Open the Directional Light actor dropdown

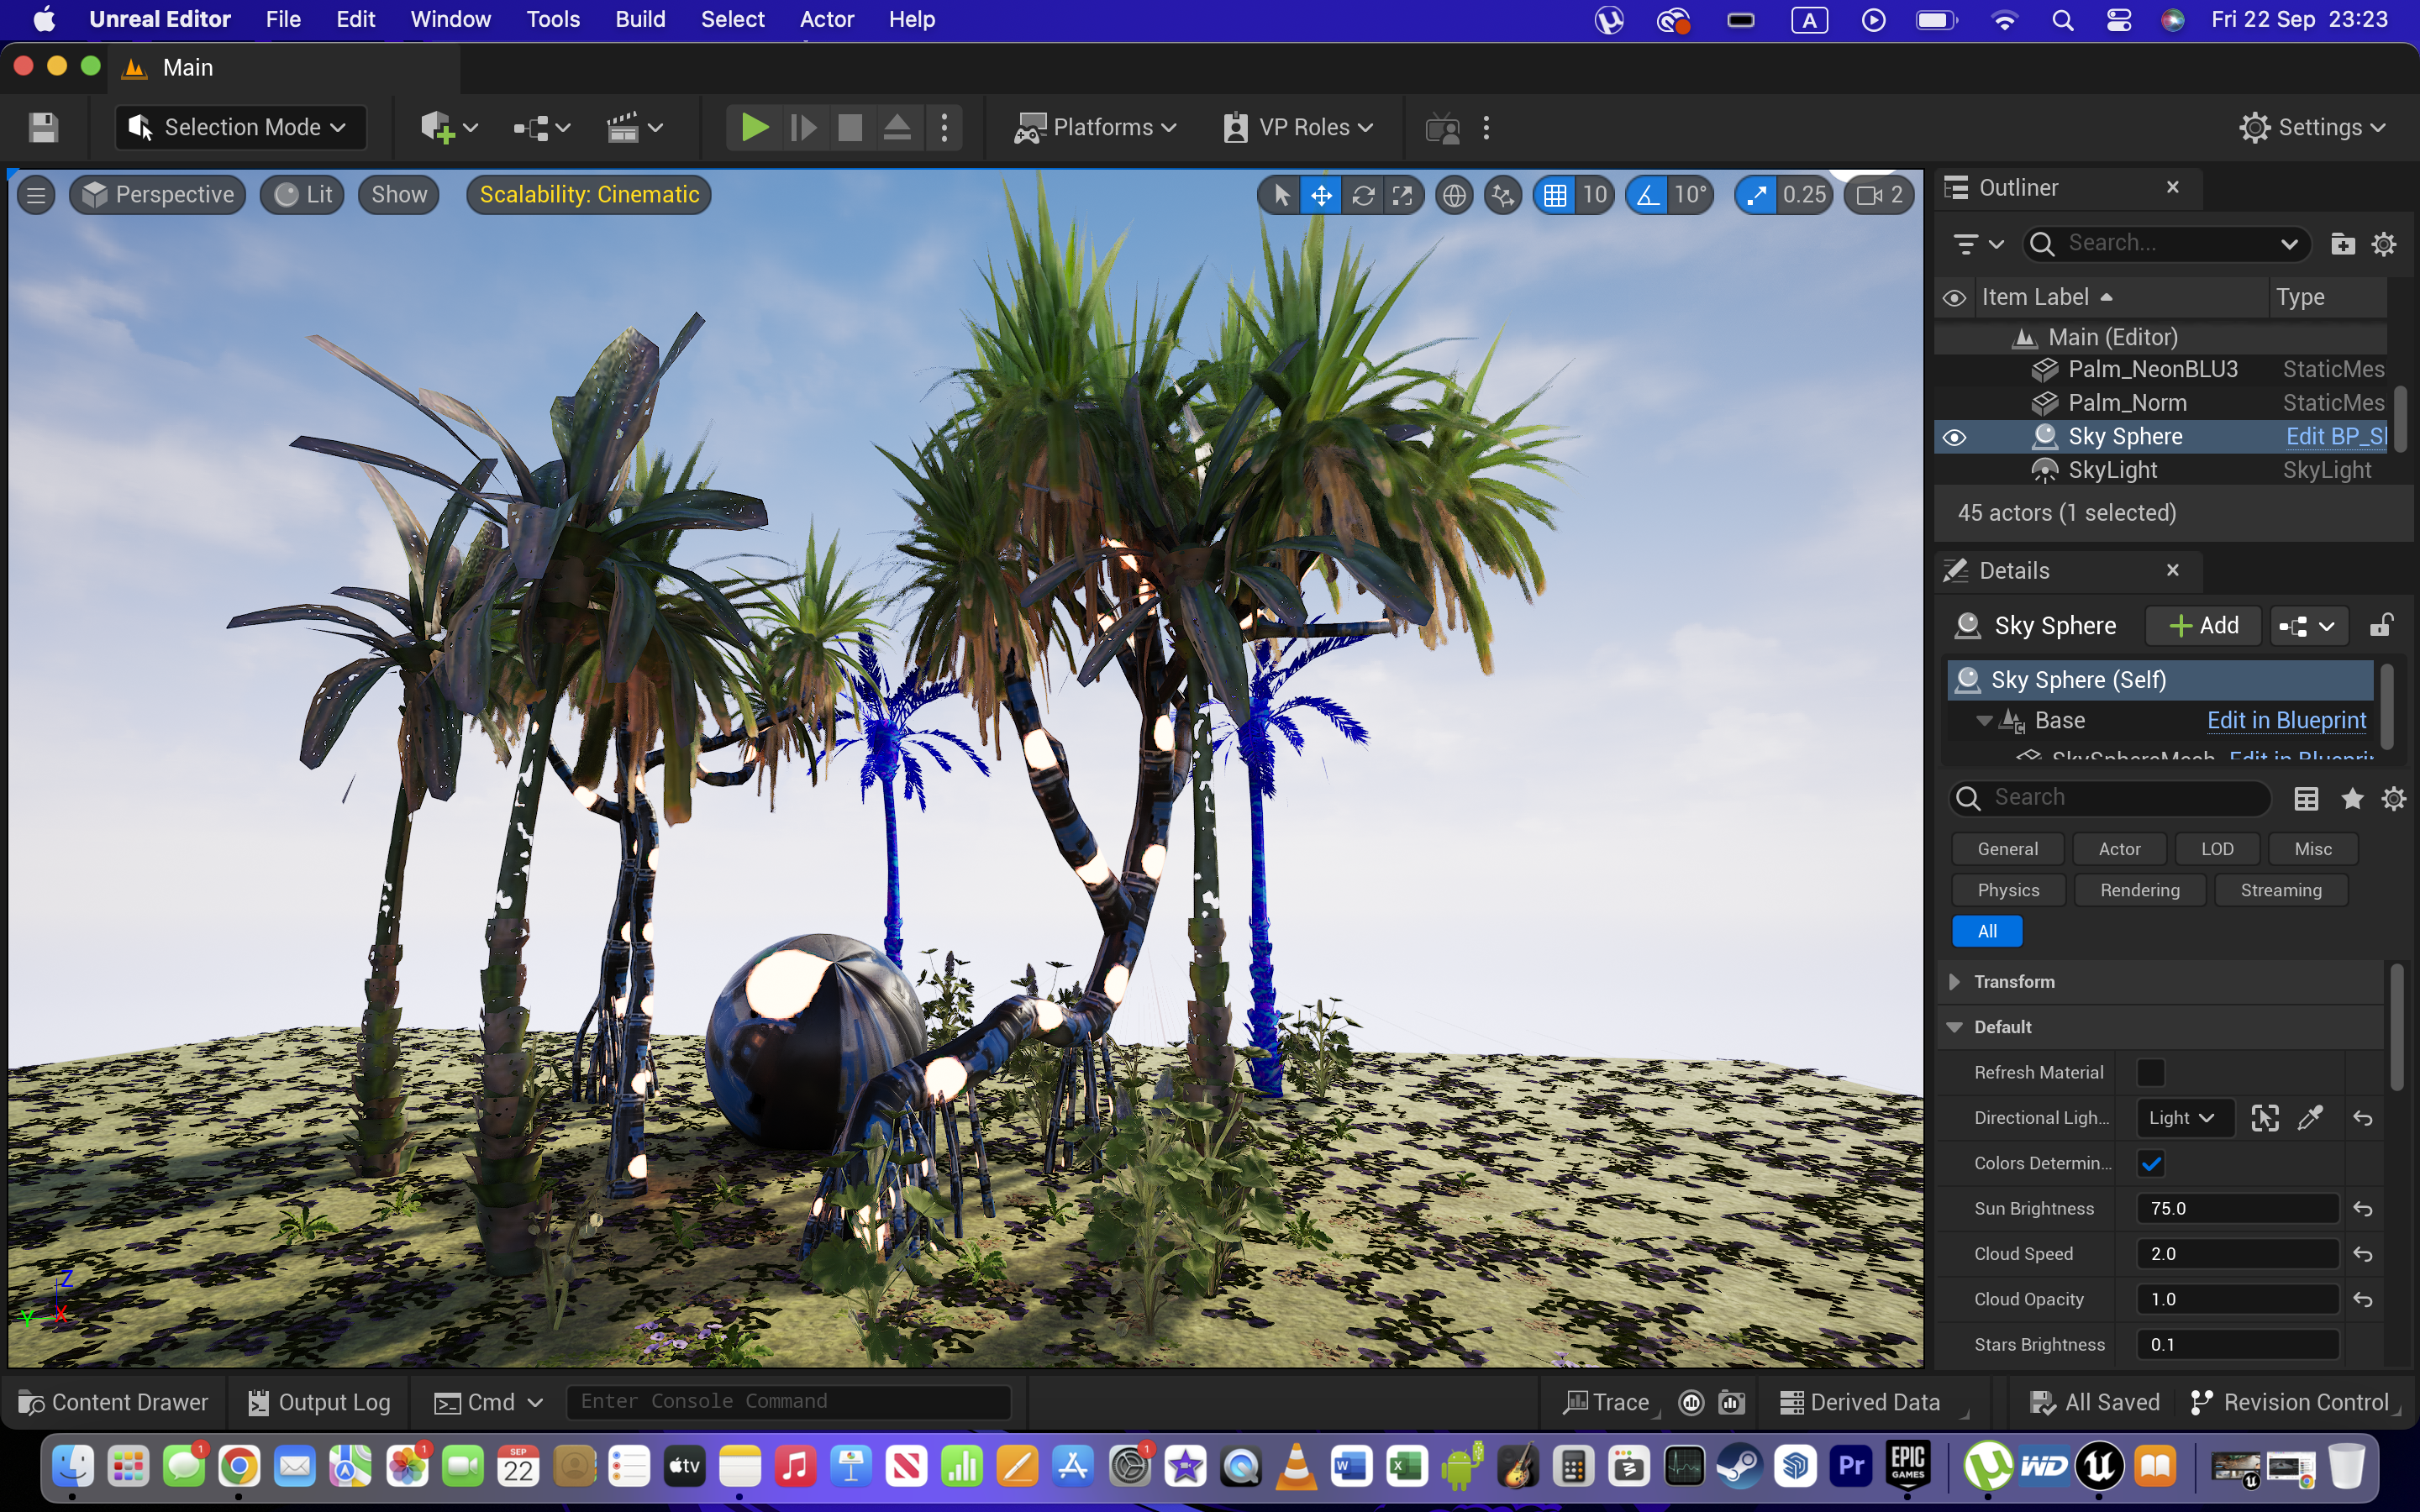[2182, 1118]
